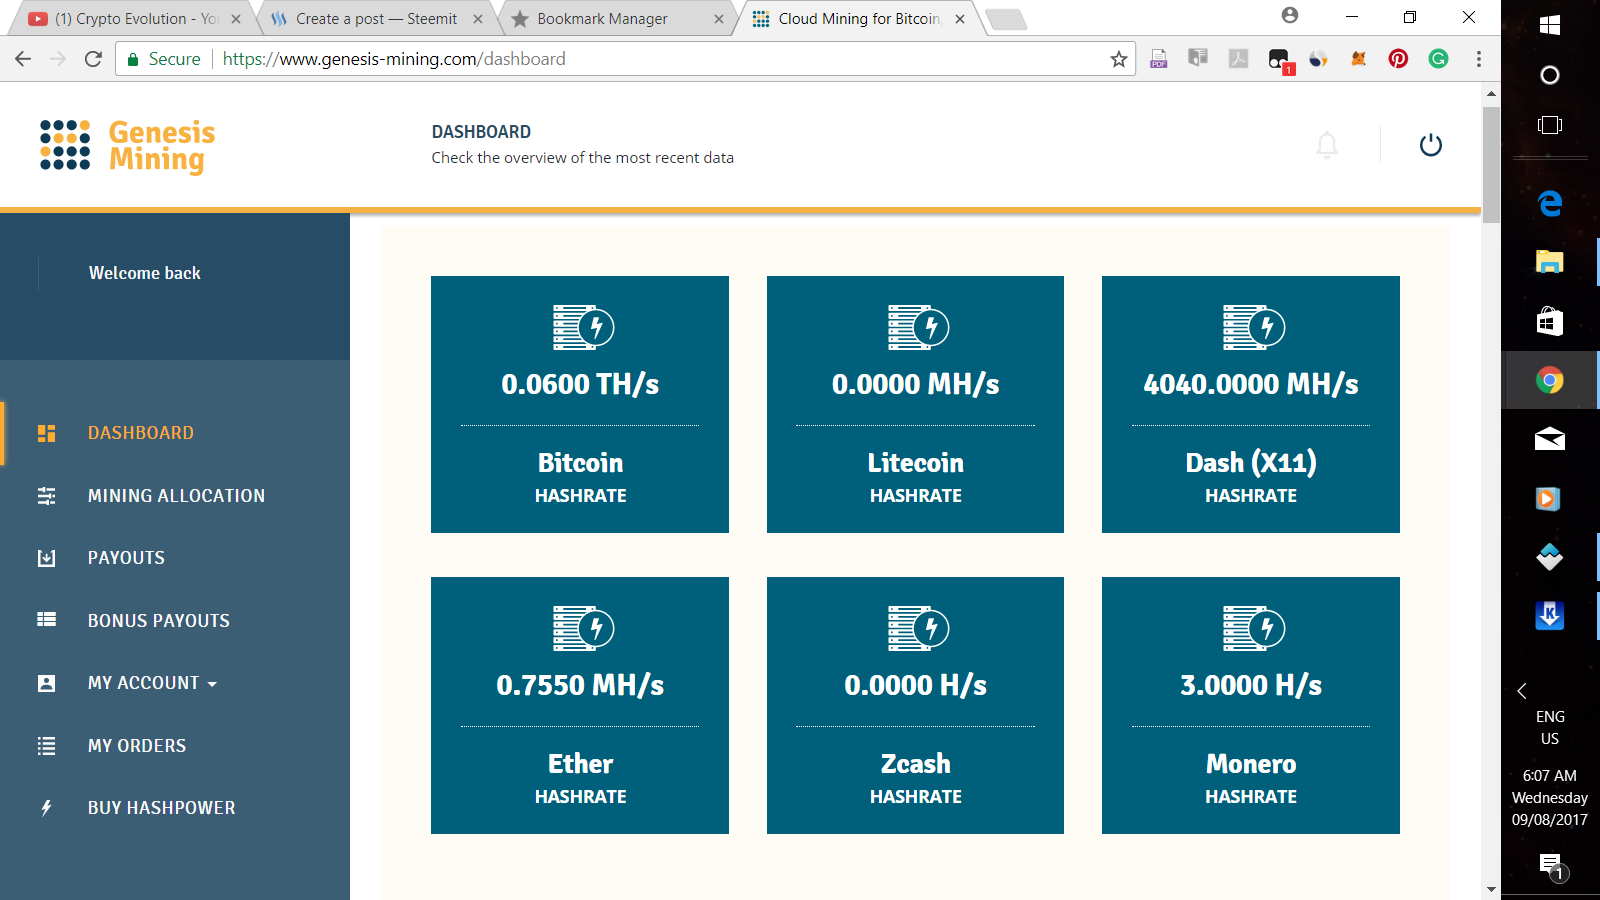The image size is (1600, 900).
Task: Click the Monero hashrate server icon
Action: click(1253, 628)
